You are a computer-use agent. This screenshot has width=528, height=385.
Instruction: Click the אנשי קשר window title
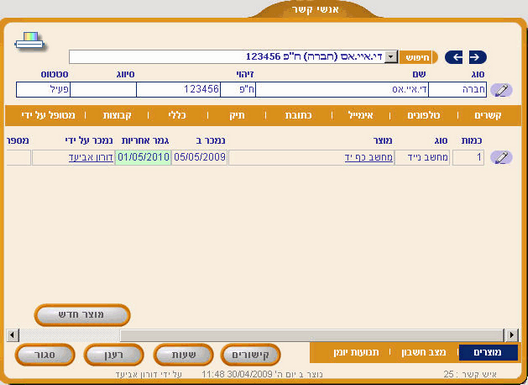coord(315,9)
